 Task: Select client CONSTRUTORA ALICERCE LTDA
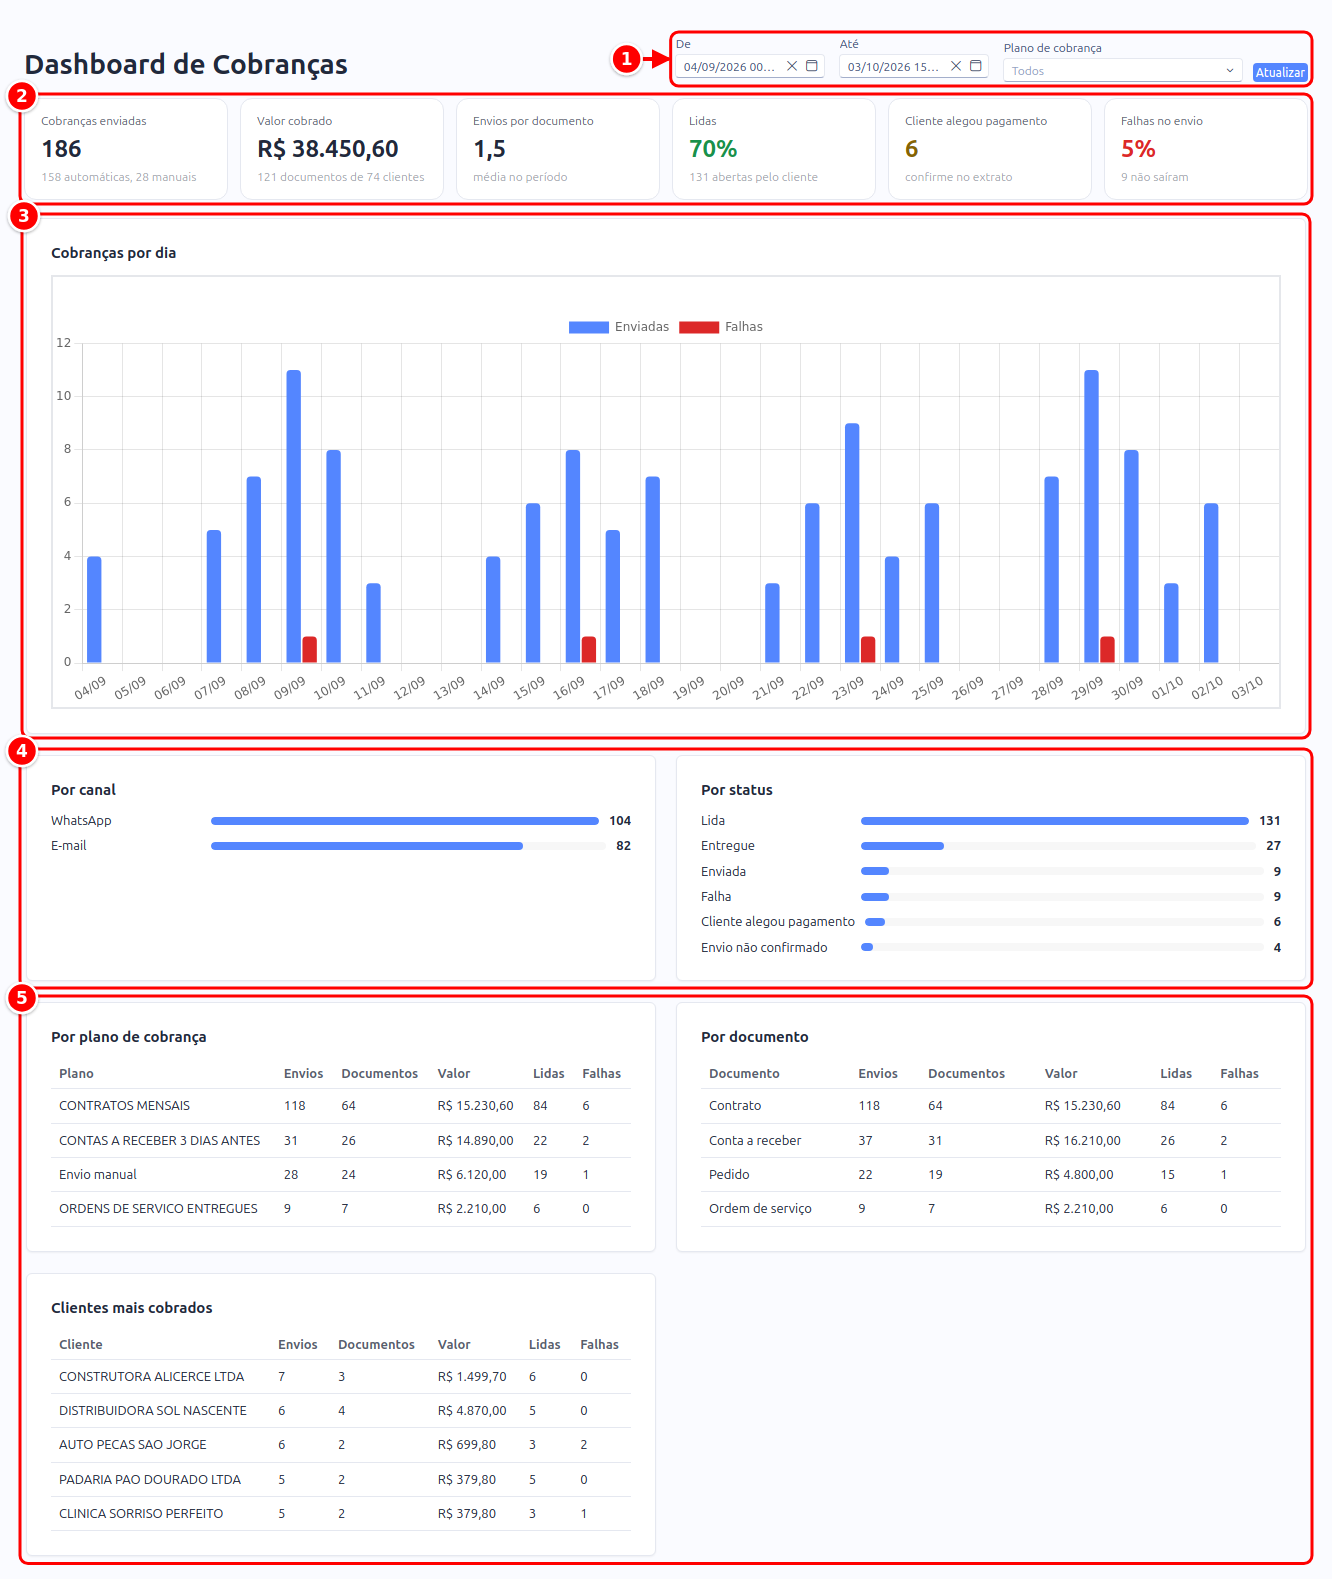[341, 1377]
